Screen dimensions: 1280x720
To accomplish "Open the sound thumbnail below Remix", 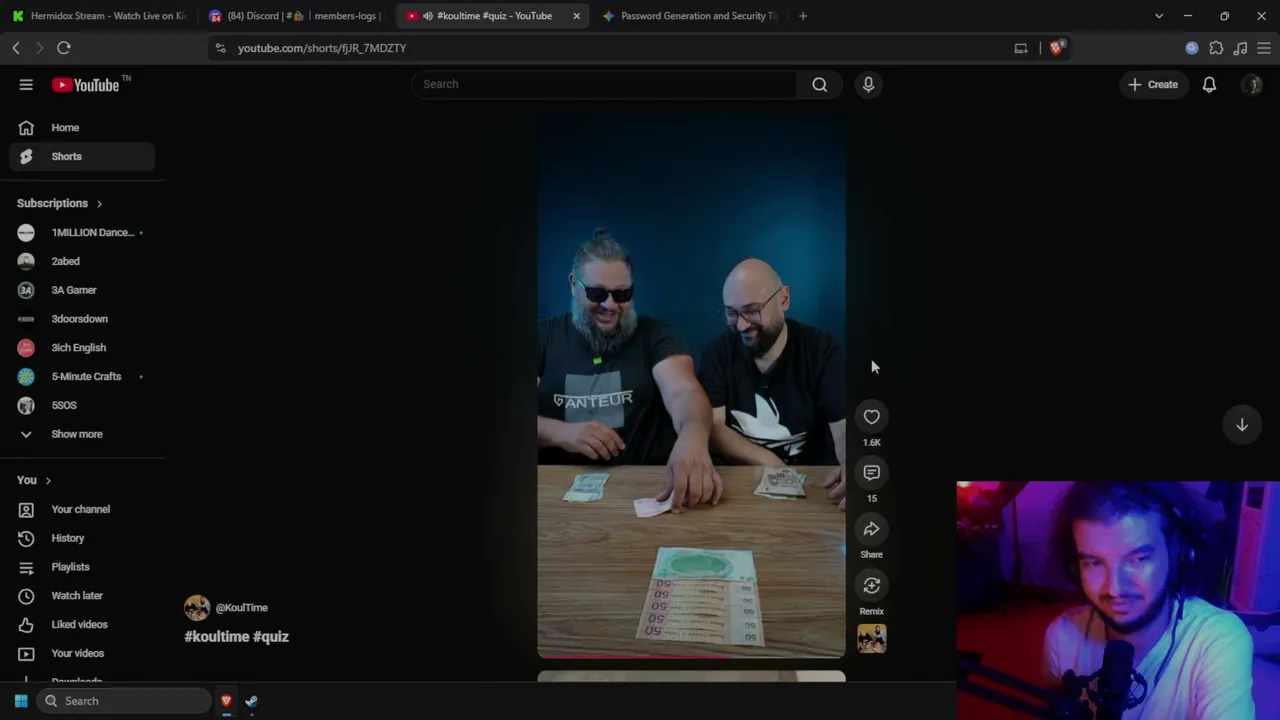I will [x=872, y=639].
